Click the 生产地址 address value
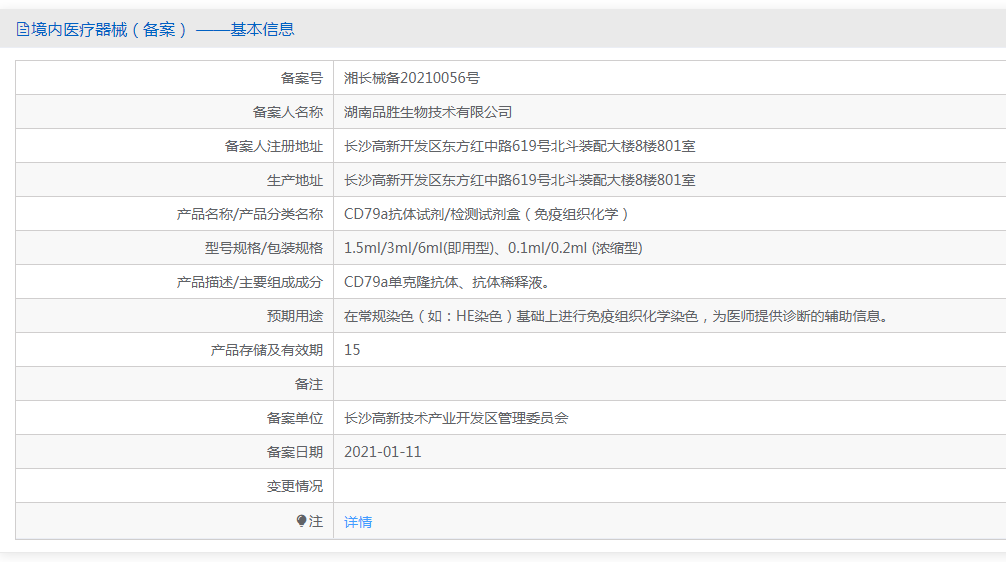This screenshot has height=562, width=1006. click(x=519, y=180)
